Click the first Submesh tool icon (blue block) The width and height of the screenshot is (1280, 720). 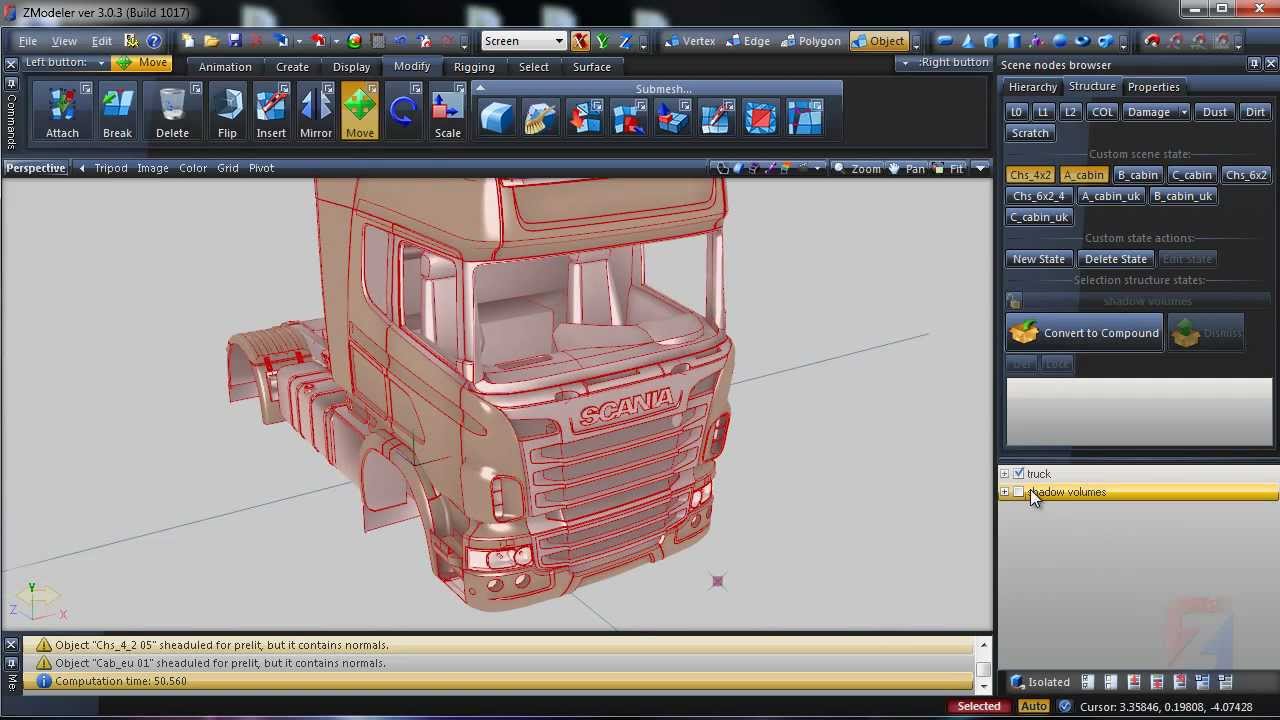(496, 118)
